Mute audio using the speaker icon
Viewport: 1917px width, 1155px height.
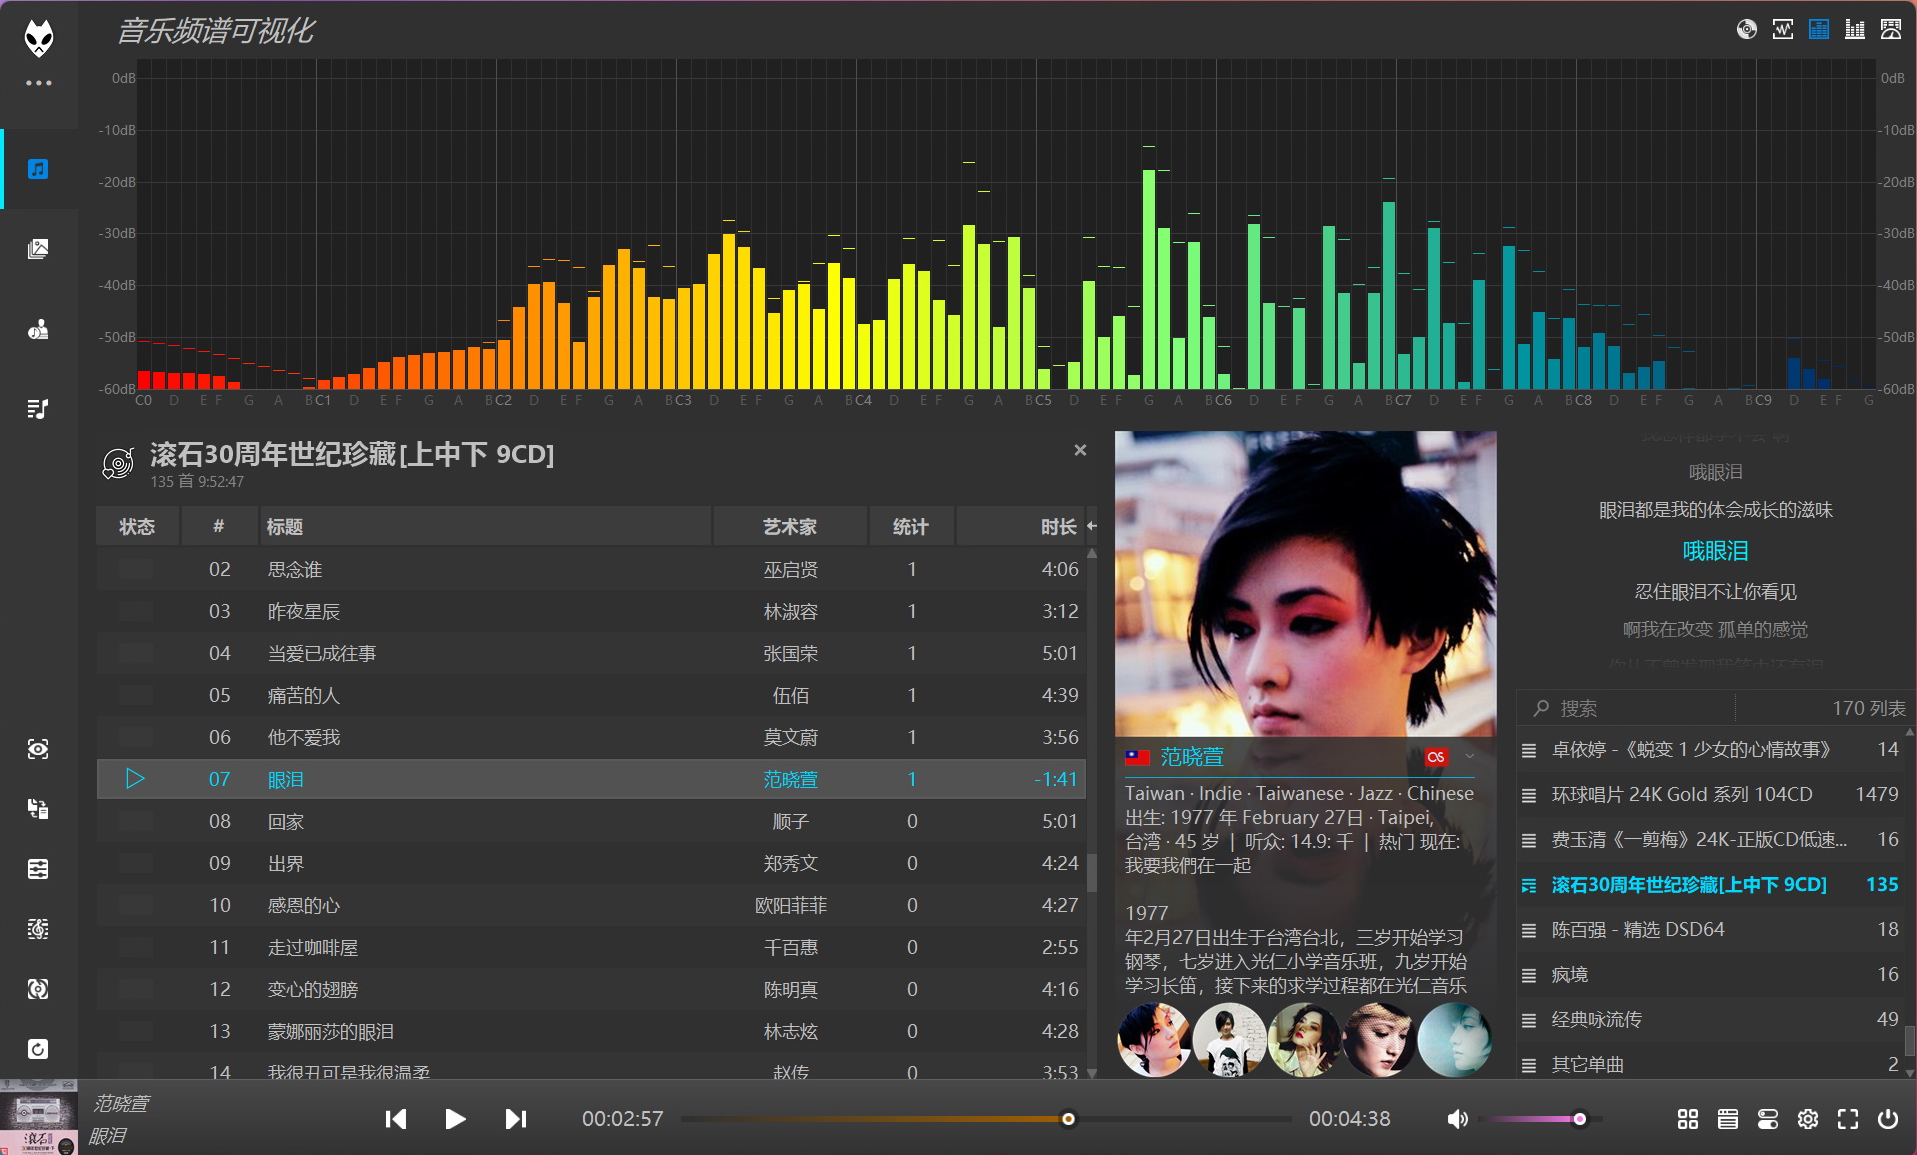pyautogui.click(x=1457, y=1119)
